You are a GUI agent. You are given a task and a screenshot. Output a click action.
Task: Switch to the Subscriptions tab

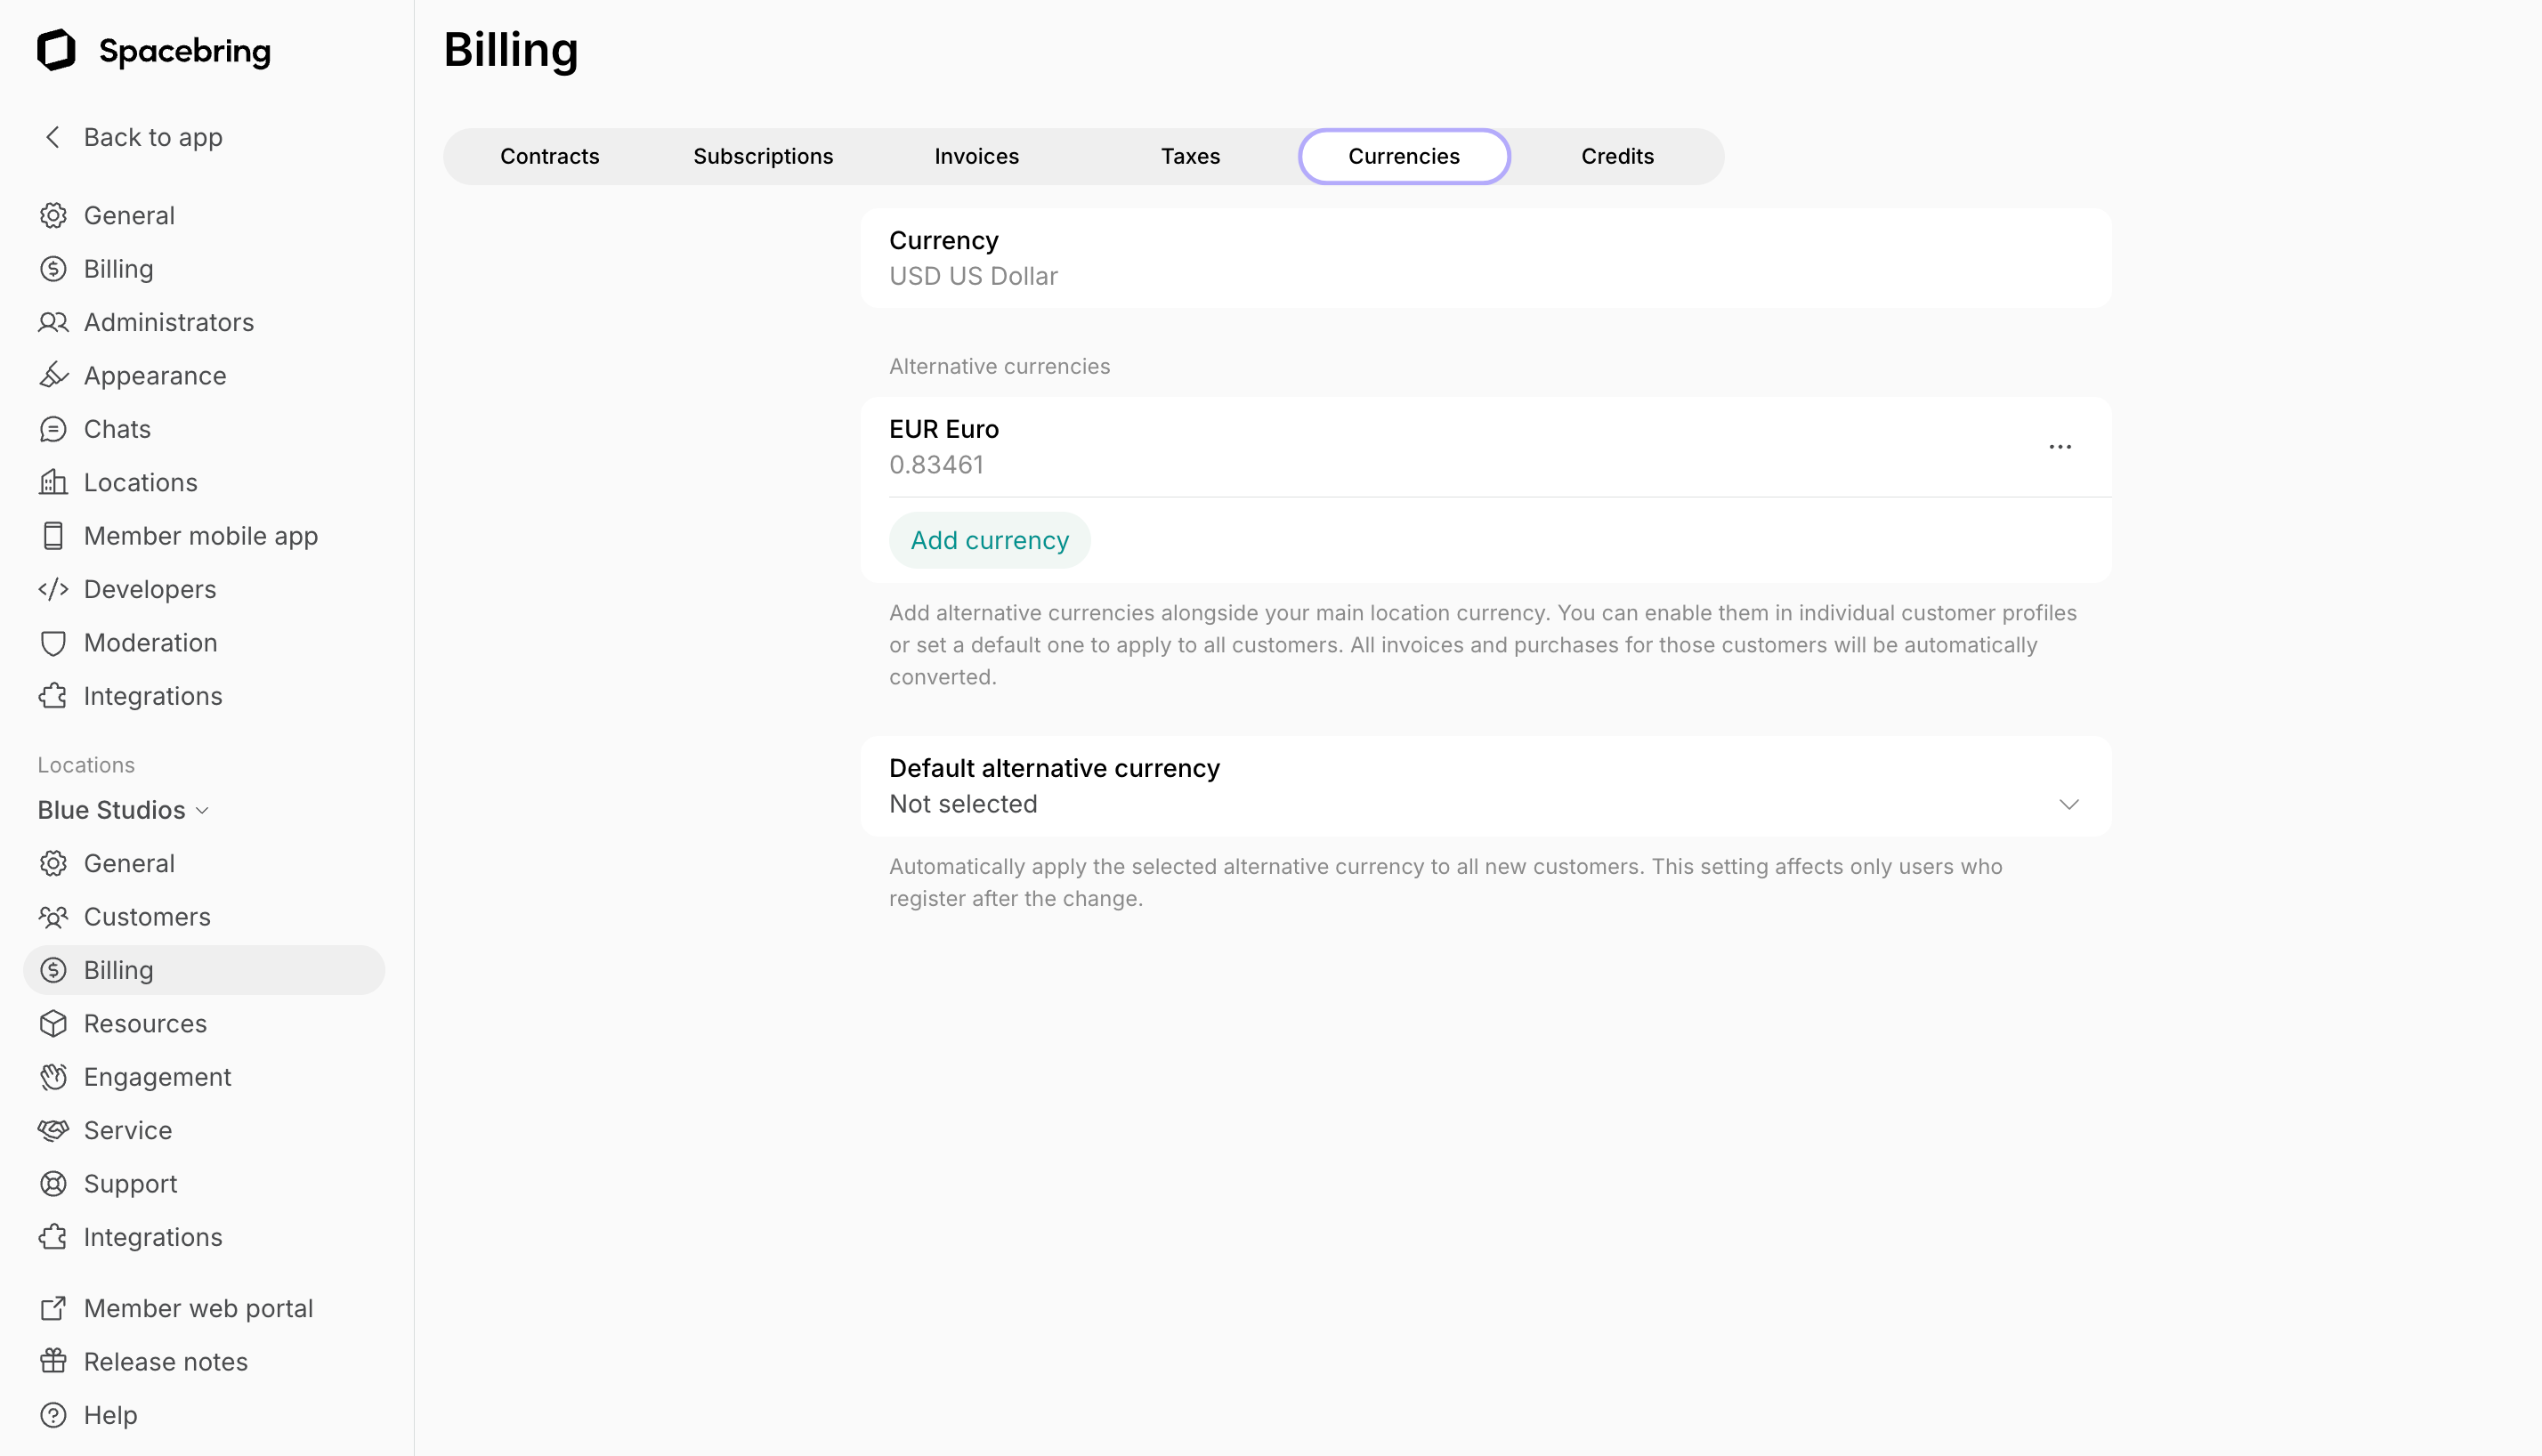point(763,156)
